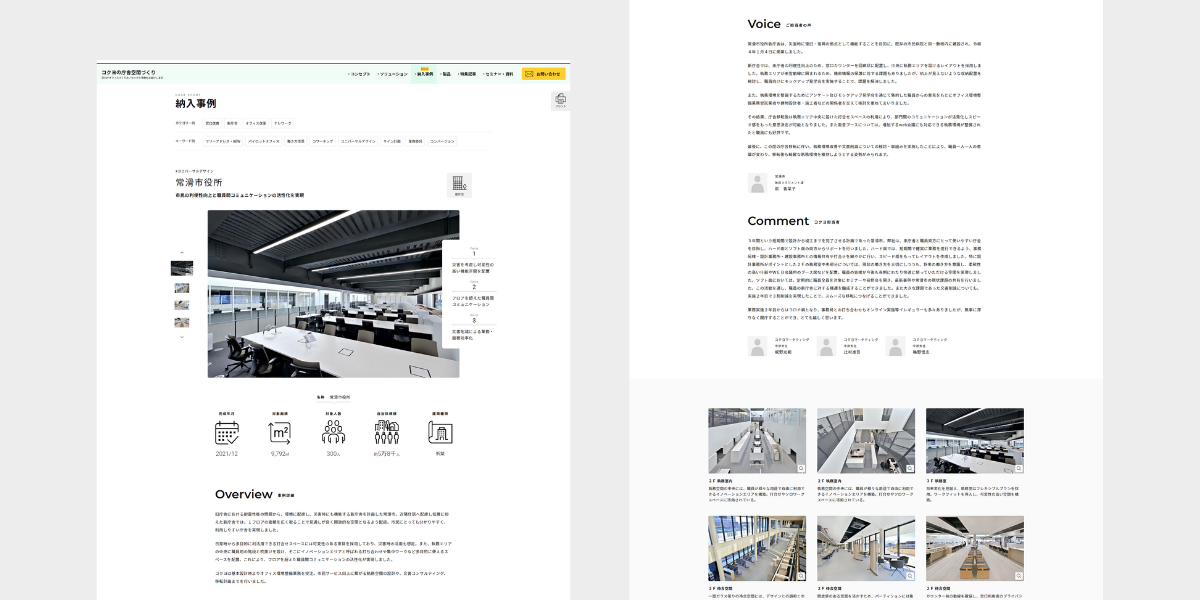The height and width of the screenshot is (600, 1200).
Task: Click the 2021/12 completion date value
Action: [227, 454]
